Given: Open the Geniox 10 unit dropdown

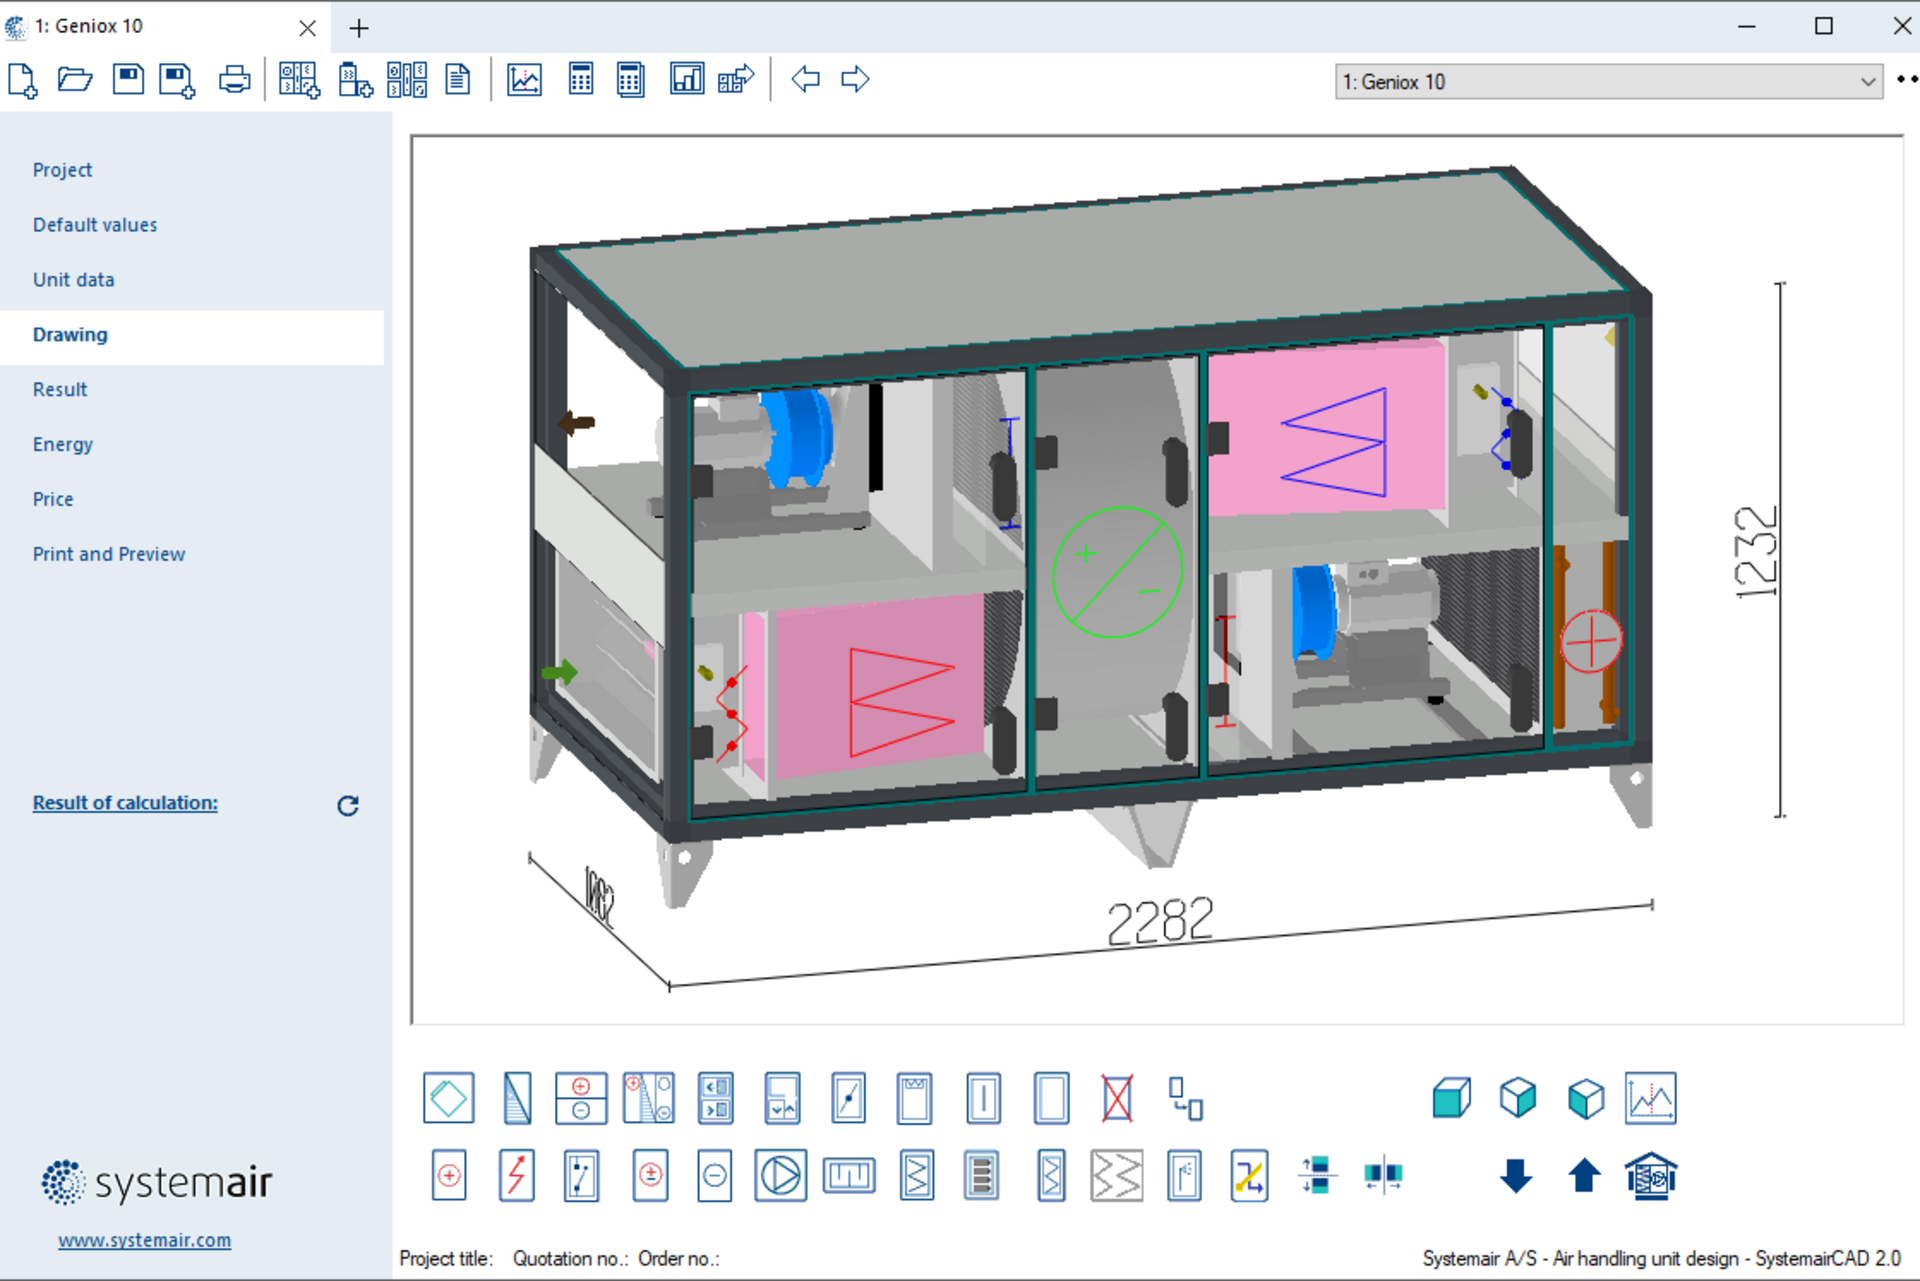Looking at the screenshot, I should (1608, 82).
